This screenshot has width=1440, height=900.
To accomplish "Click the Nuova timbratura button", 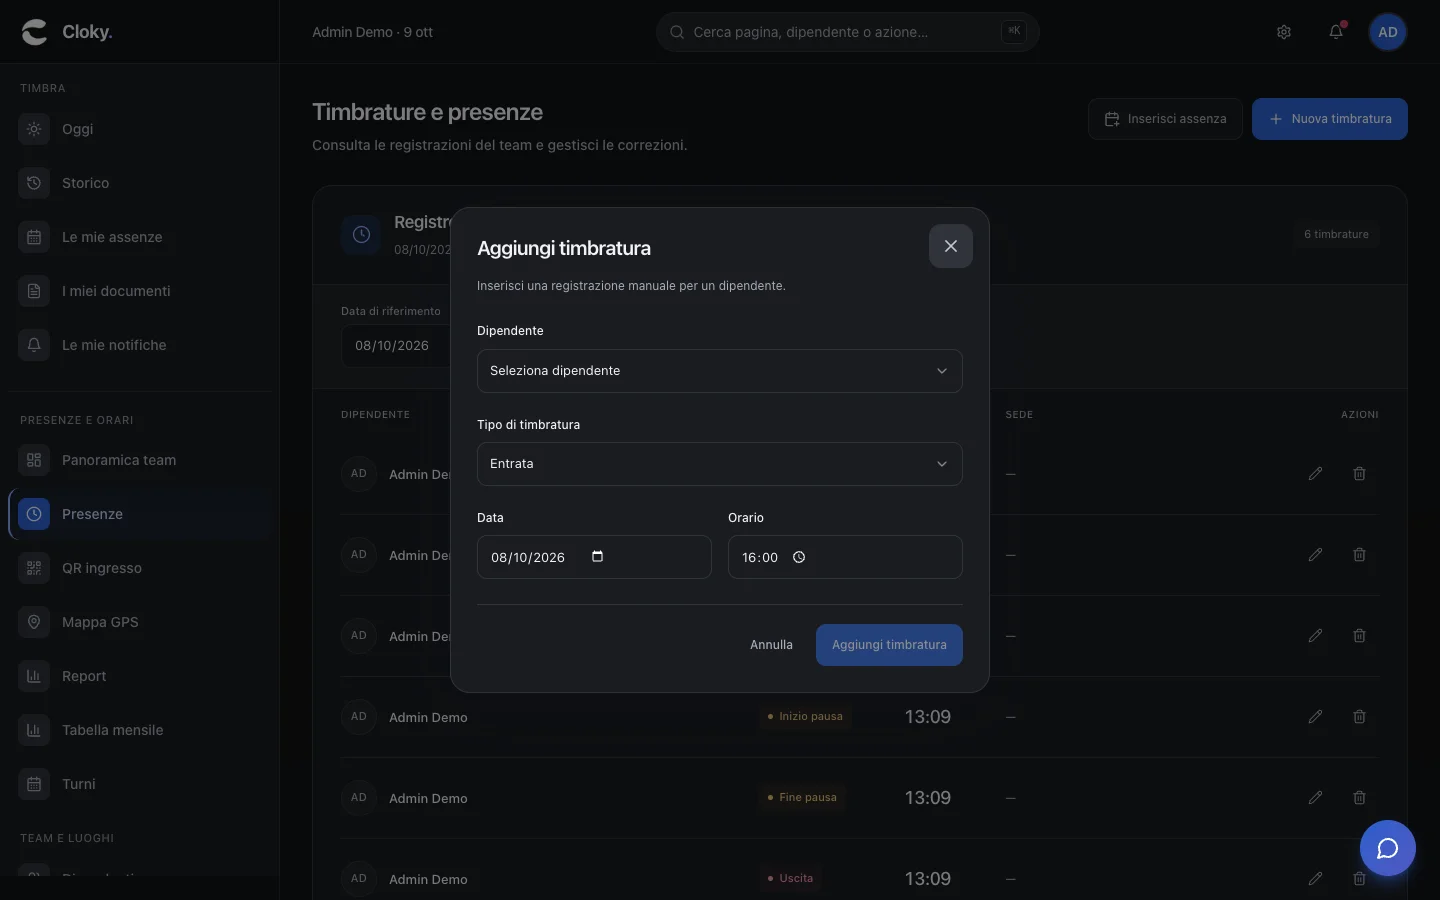I will tap(1329, 119).
